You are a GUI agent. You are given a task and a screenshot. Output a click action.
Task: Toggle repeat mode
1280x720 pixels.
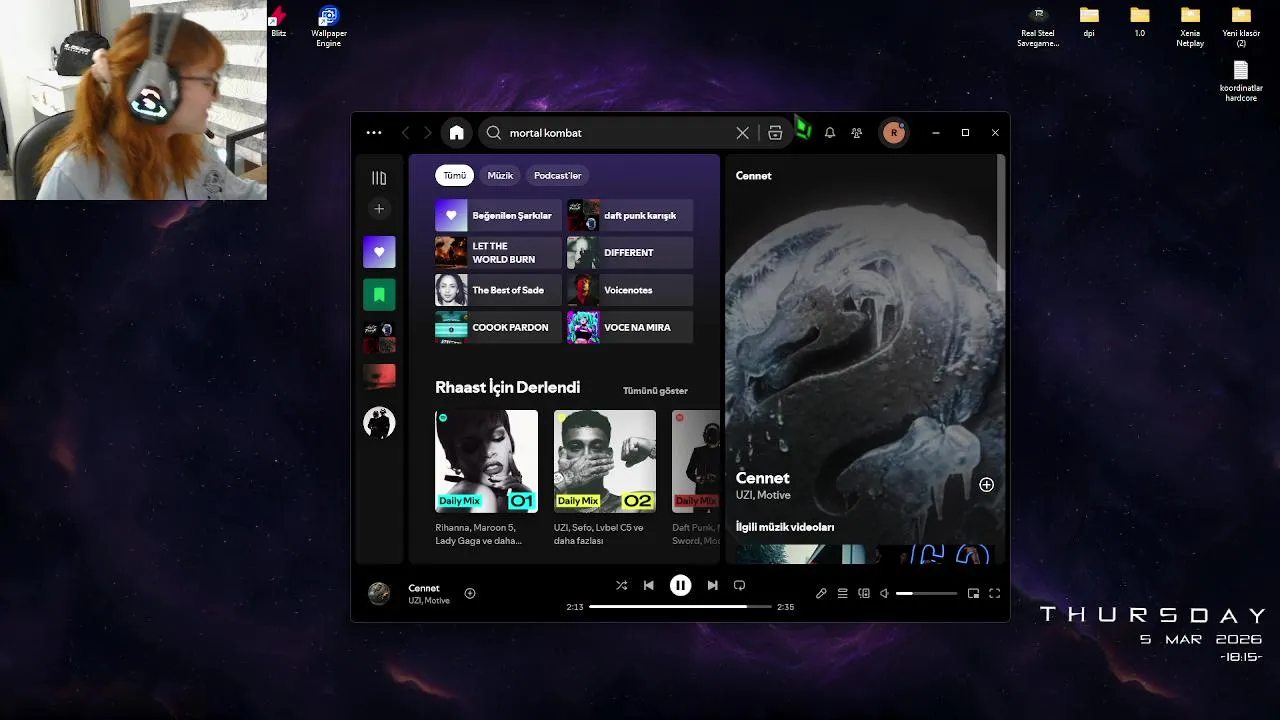pos(739,585)
